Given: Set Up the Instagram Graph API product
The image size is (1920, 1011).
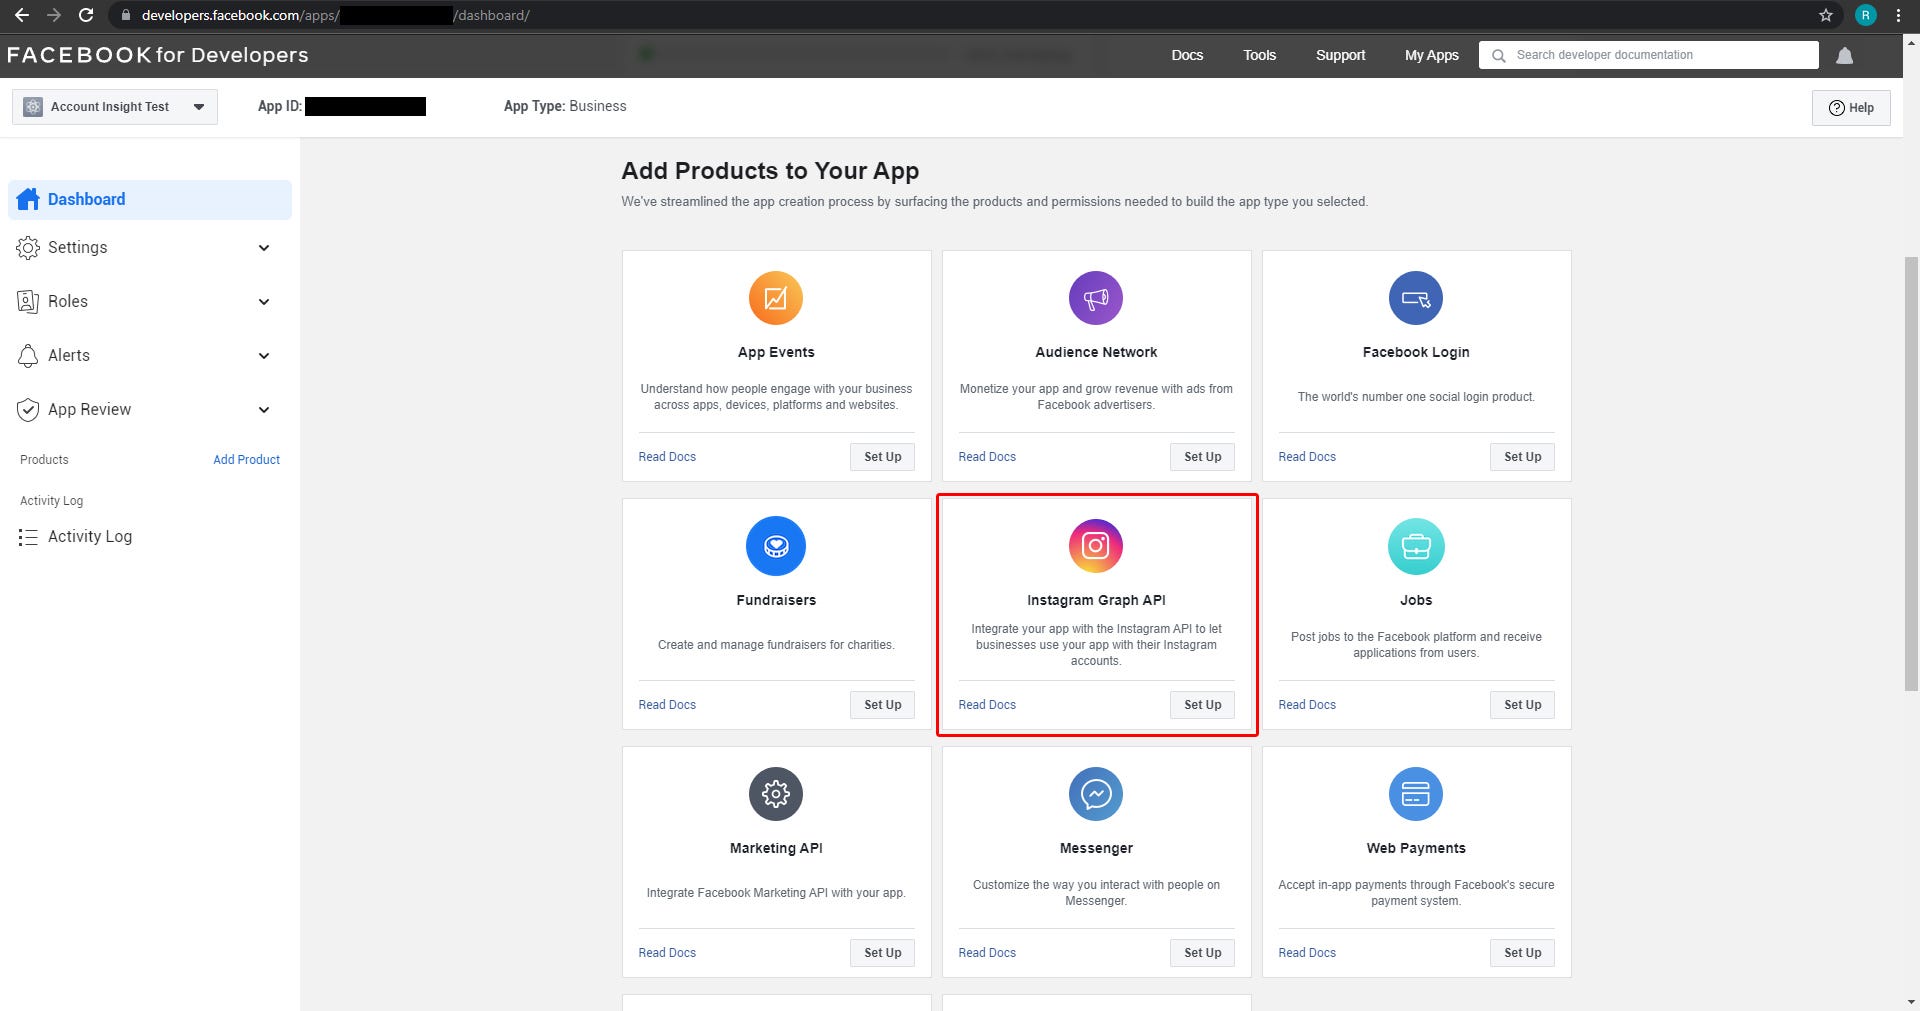Looking at the screenshot, I should coord(1202,705).
